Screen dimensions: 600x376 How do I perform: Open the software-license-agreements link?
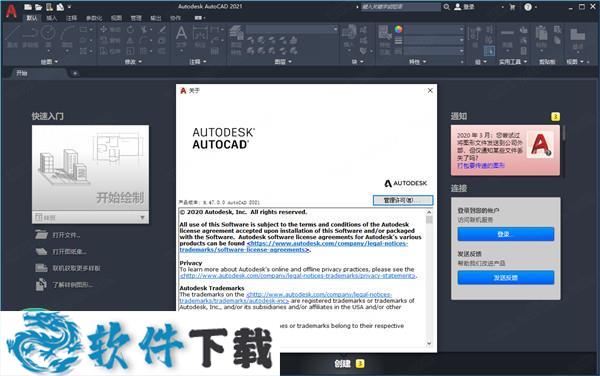(293, 246)
